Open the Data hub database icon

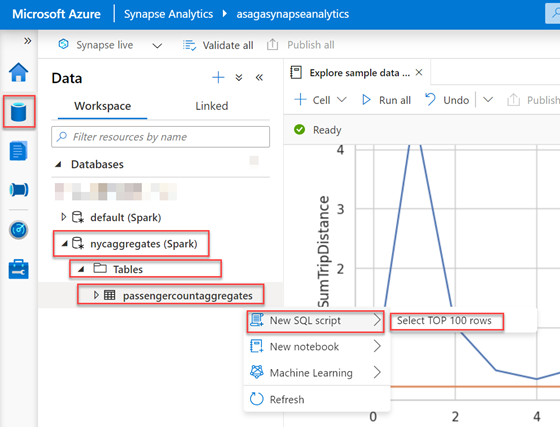(19, 112)
